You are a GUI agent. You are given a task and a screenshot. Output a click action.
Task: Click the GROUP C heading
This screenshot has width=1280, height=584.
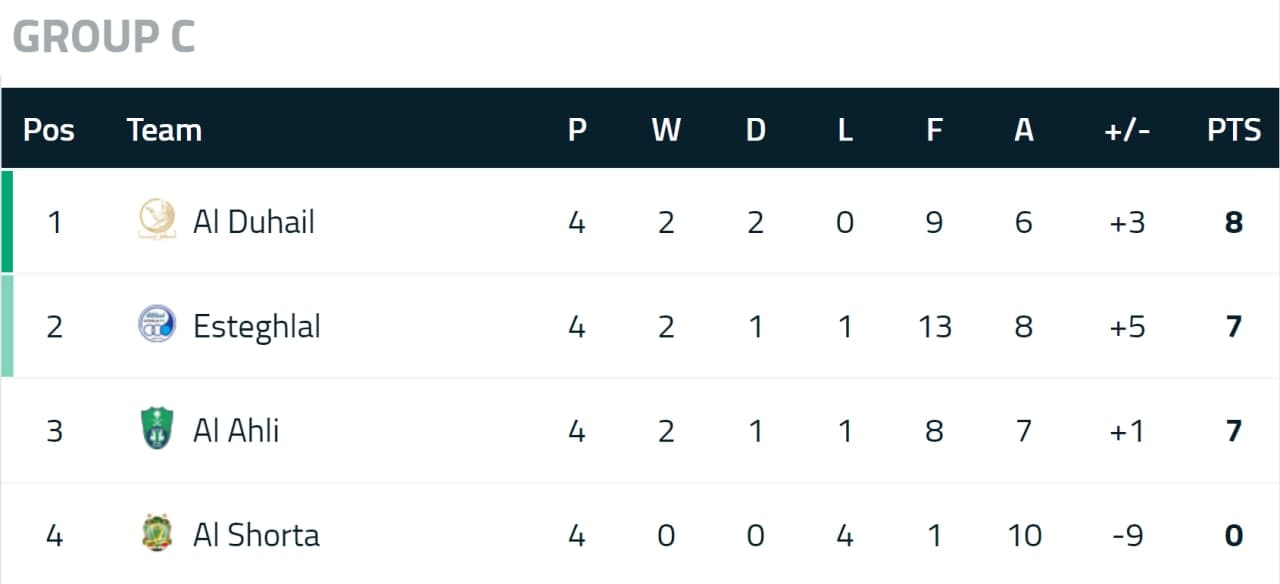coord(103,37)
